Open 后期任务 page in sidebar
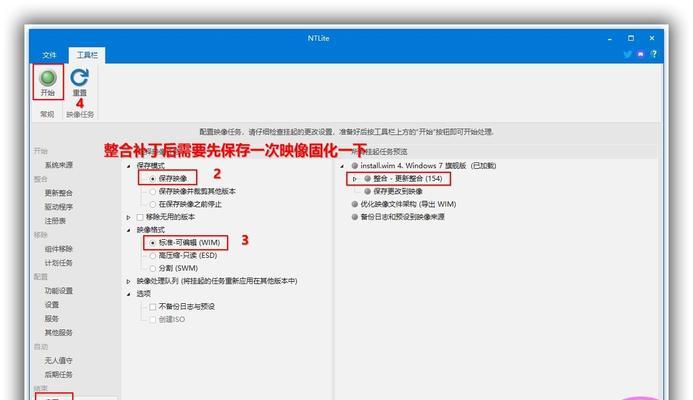Viewport: 693px width, 400px height. coord(58,374)
